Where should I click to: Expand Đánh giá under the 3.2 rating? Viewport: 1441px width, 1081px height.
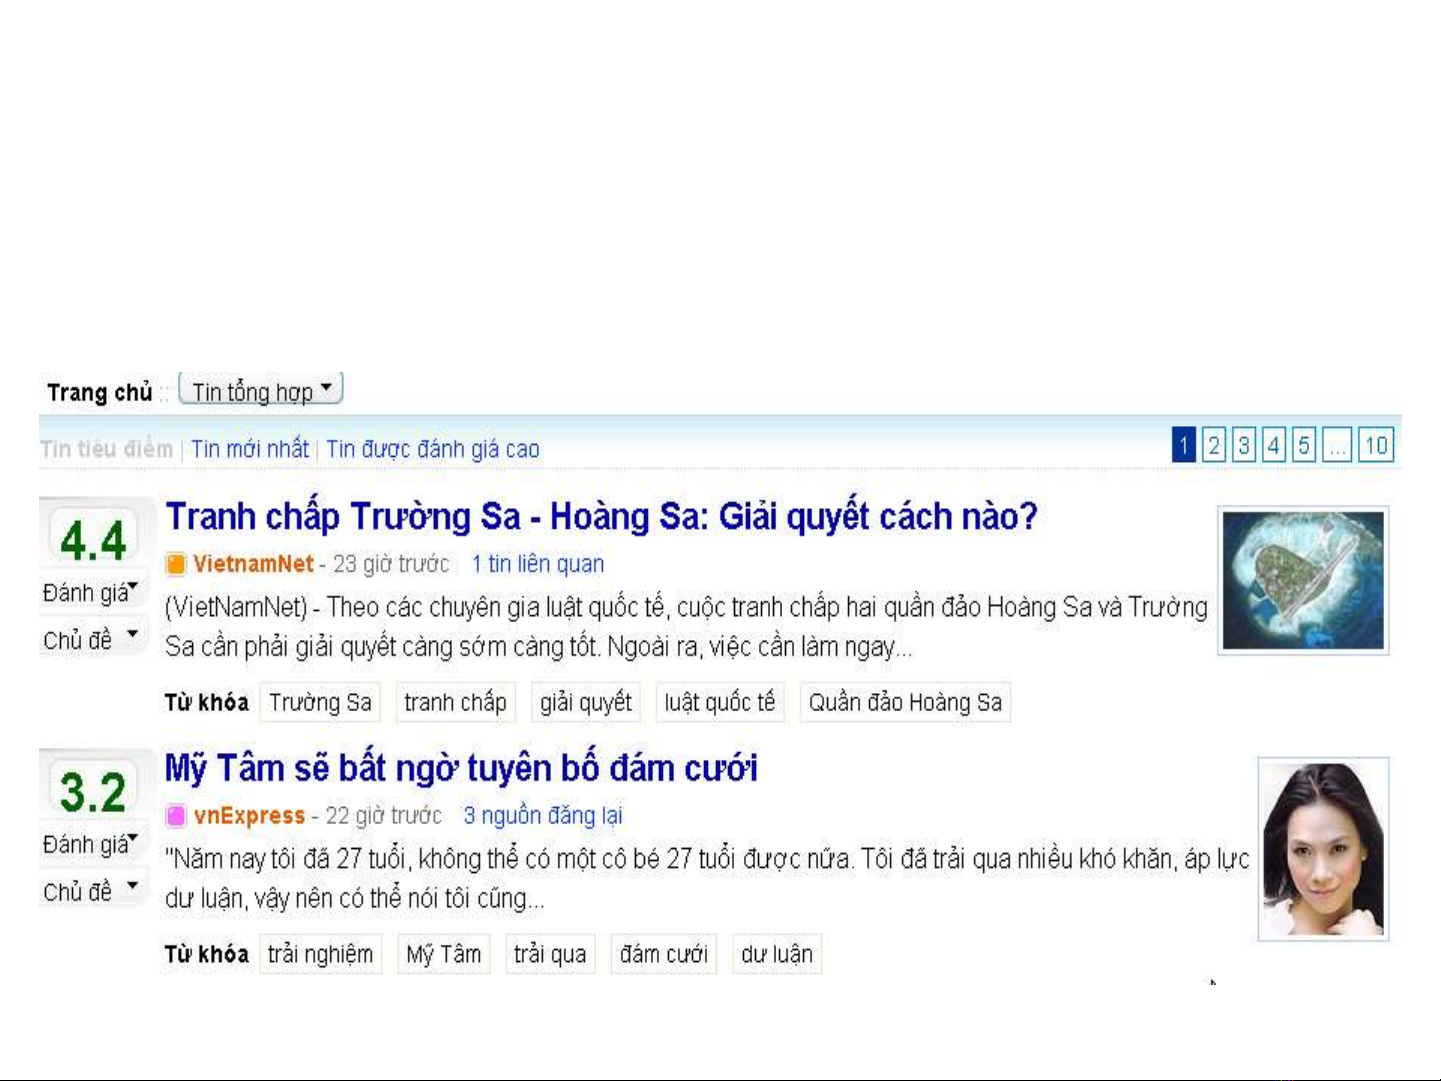91,844
